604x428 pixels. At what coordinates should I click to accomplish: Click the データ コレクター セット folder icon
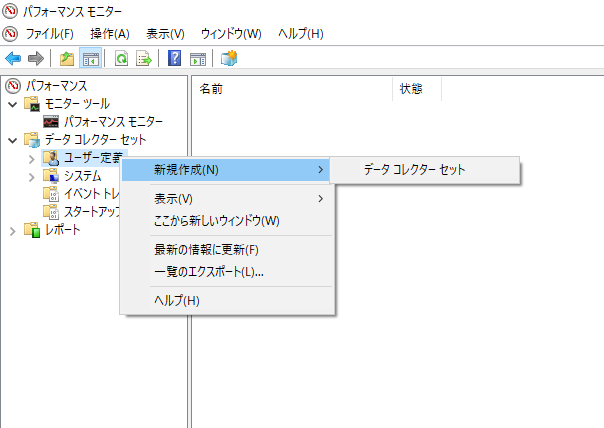coord(32,140)
